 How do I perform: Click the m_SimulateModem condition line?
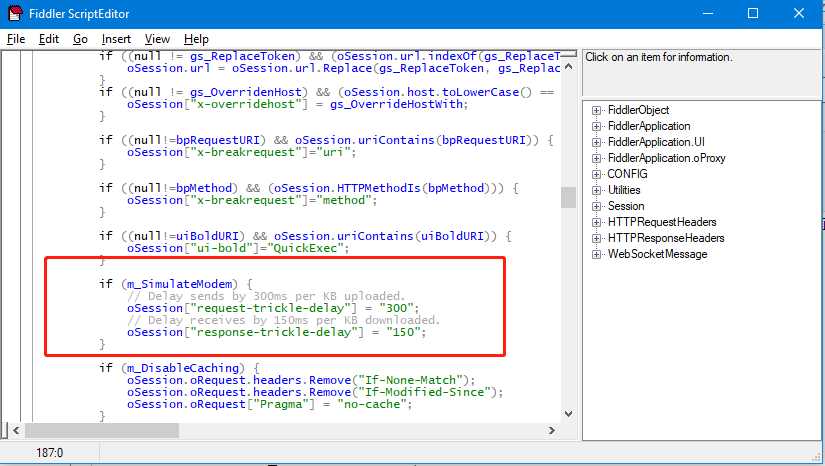click(x=176, y=284)
